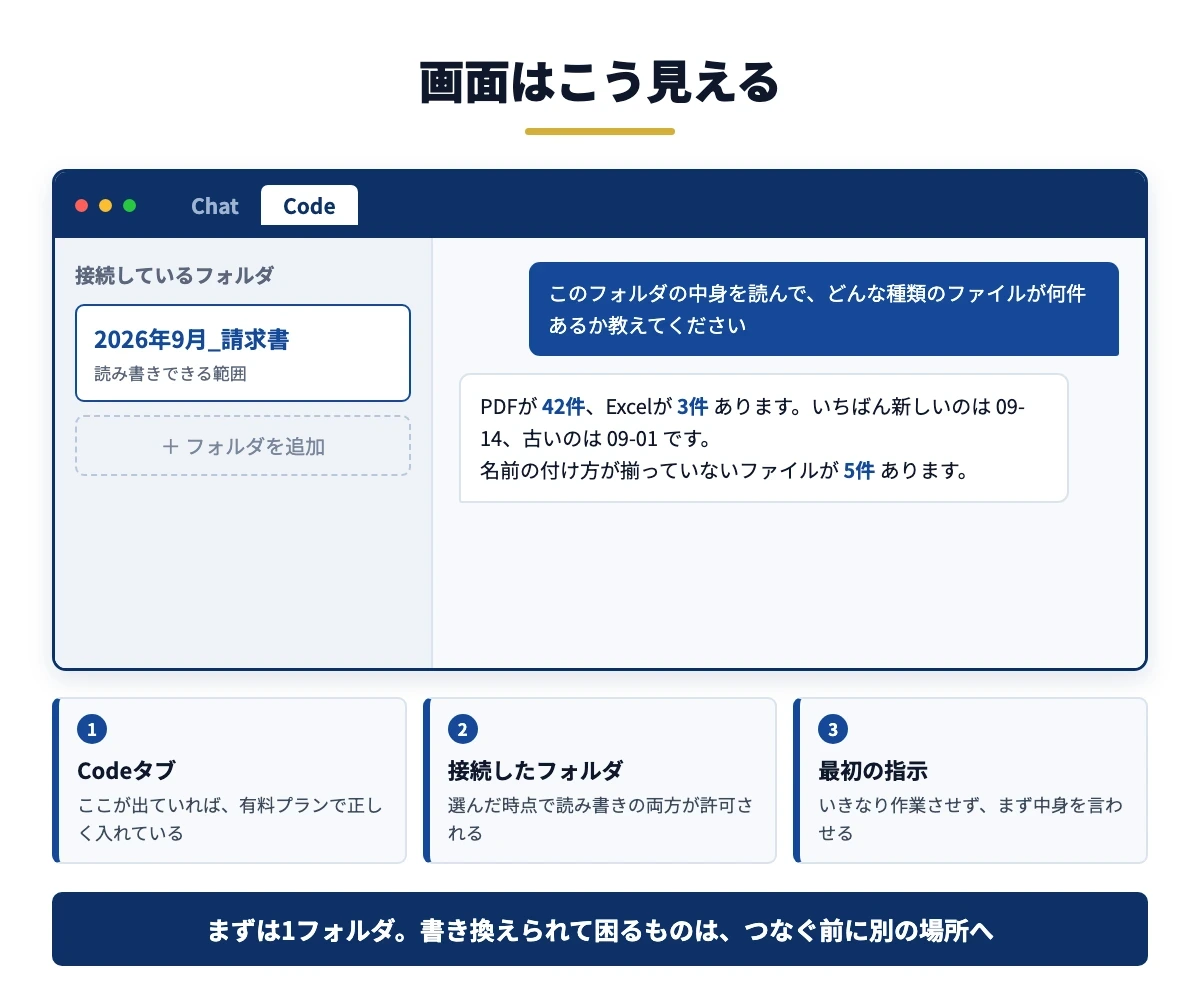
Task: Click the highlighted 42件 count
Action: (563, 406)
